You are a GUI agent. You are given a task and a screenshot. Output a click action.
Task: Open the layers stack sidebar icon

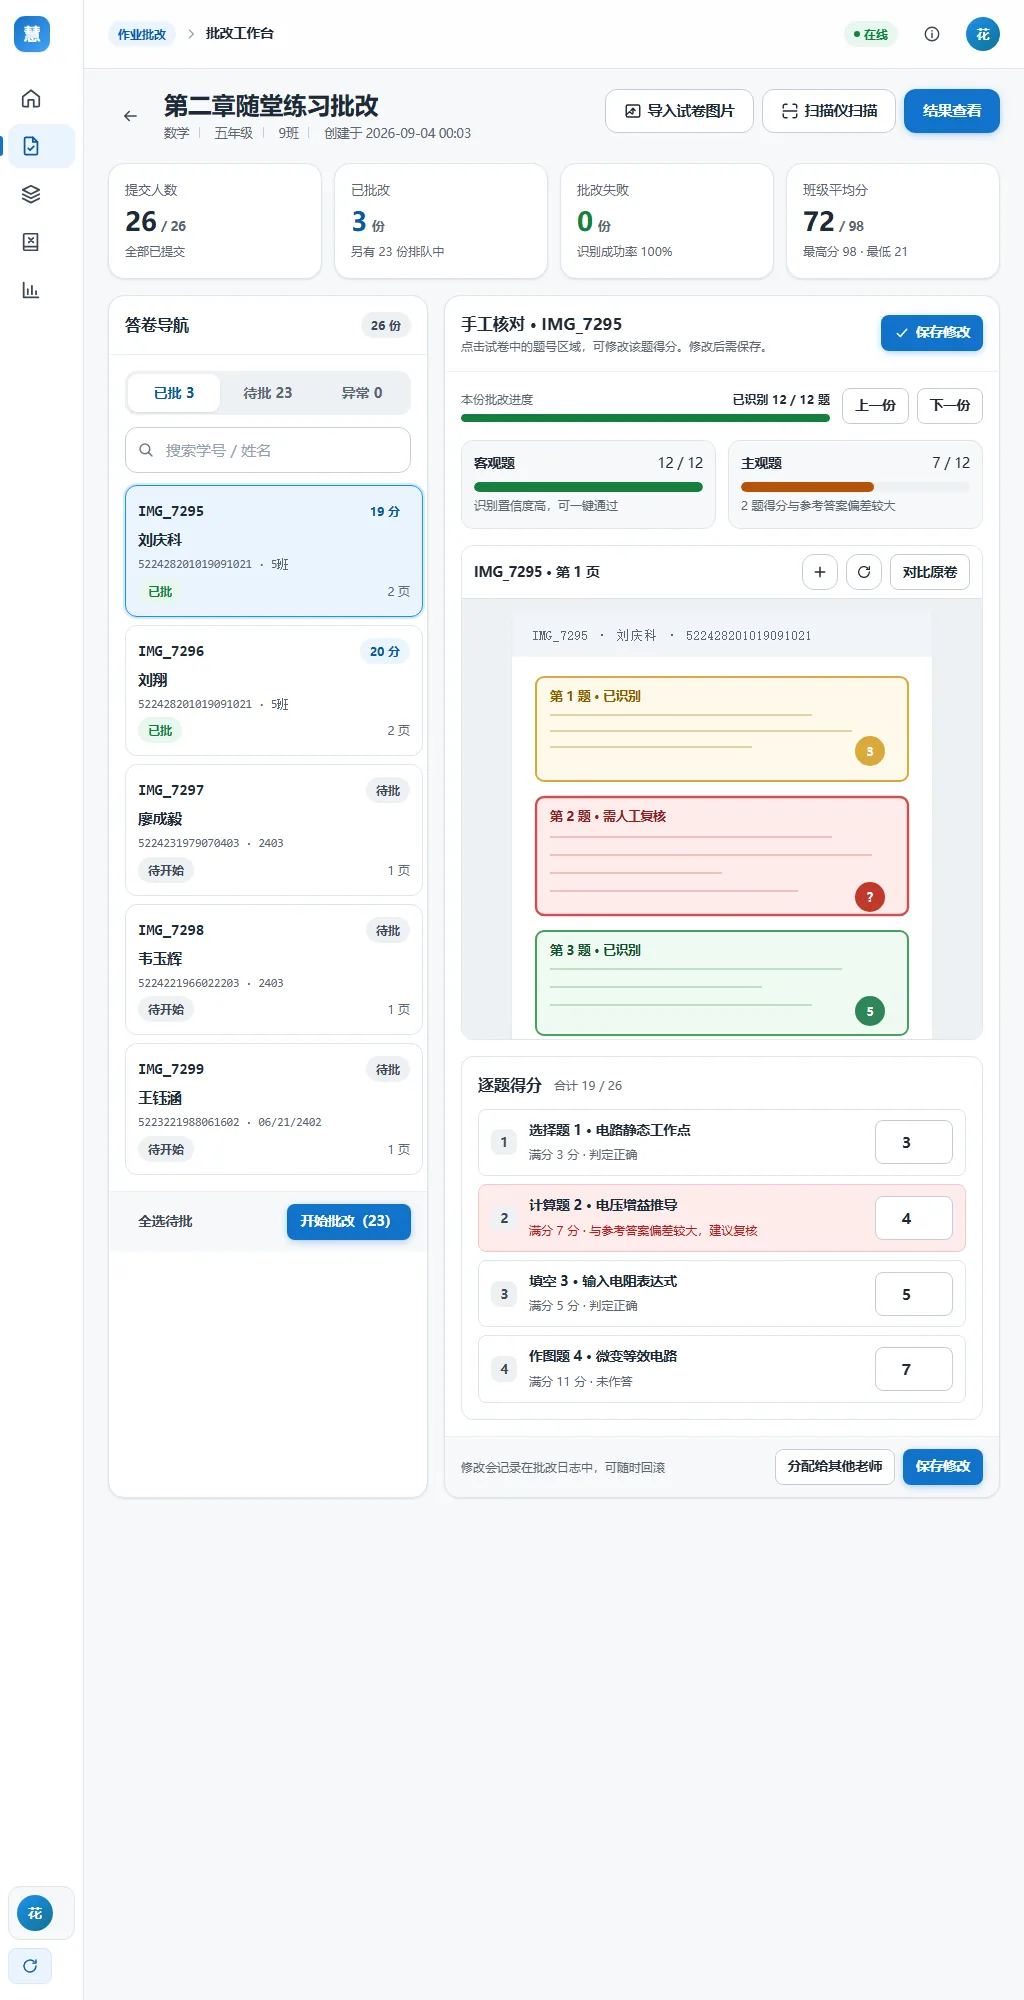pos(31,194)
